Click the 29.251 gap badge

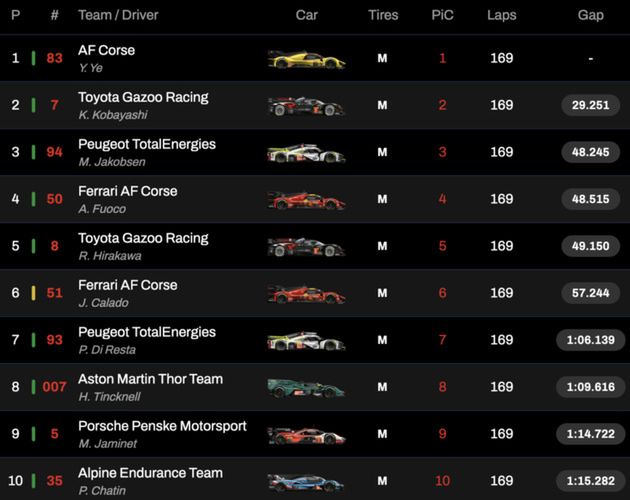click(x=590, y=106)
